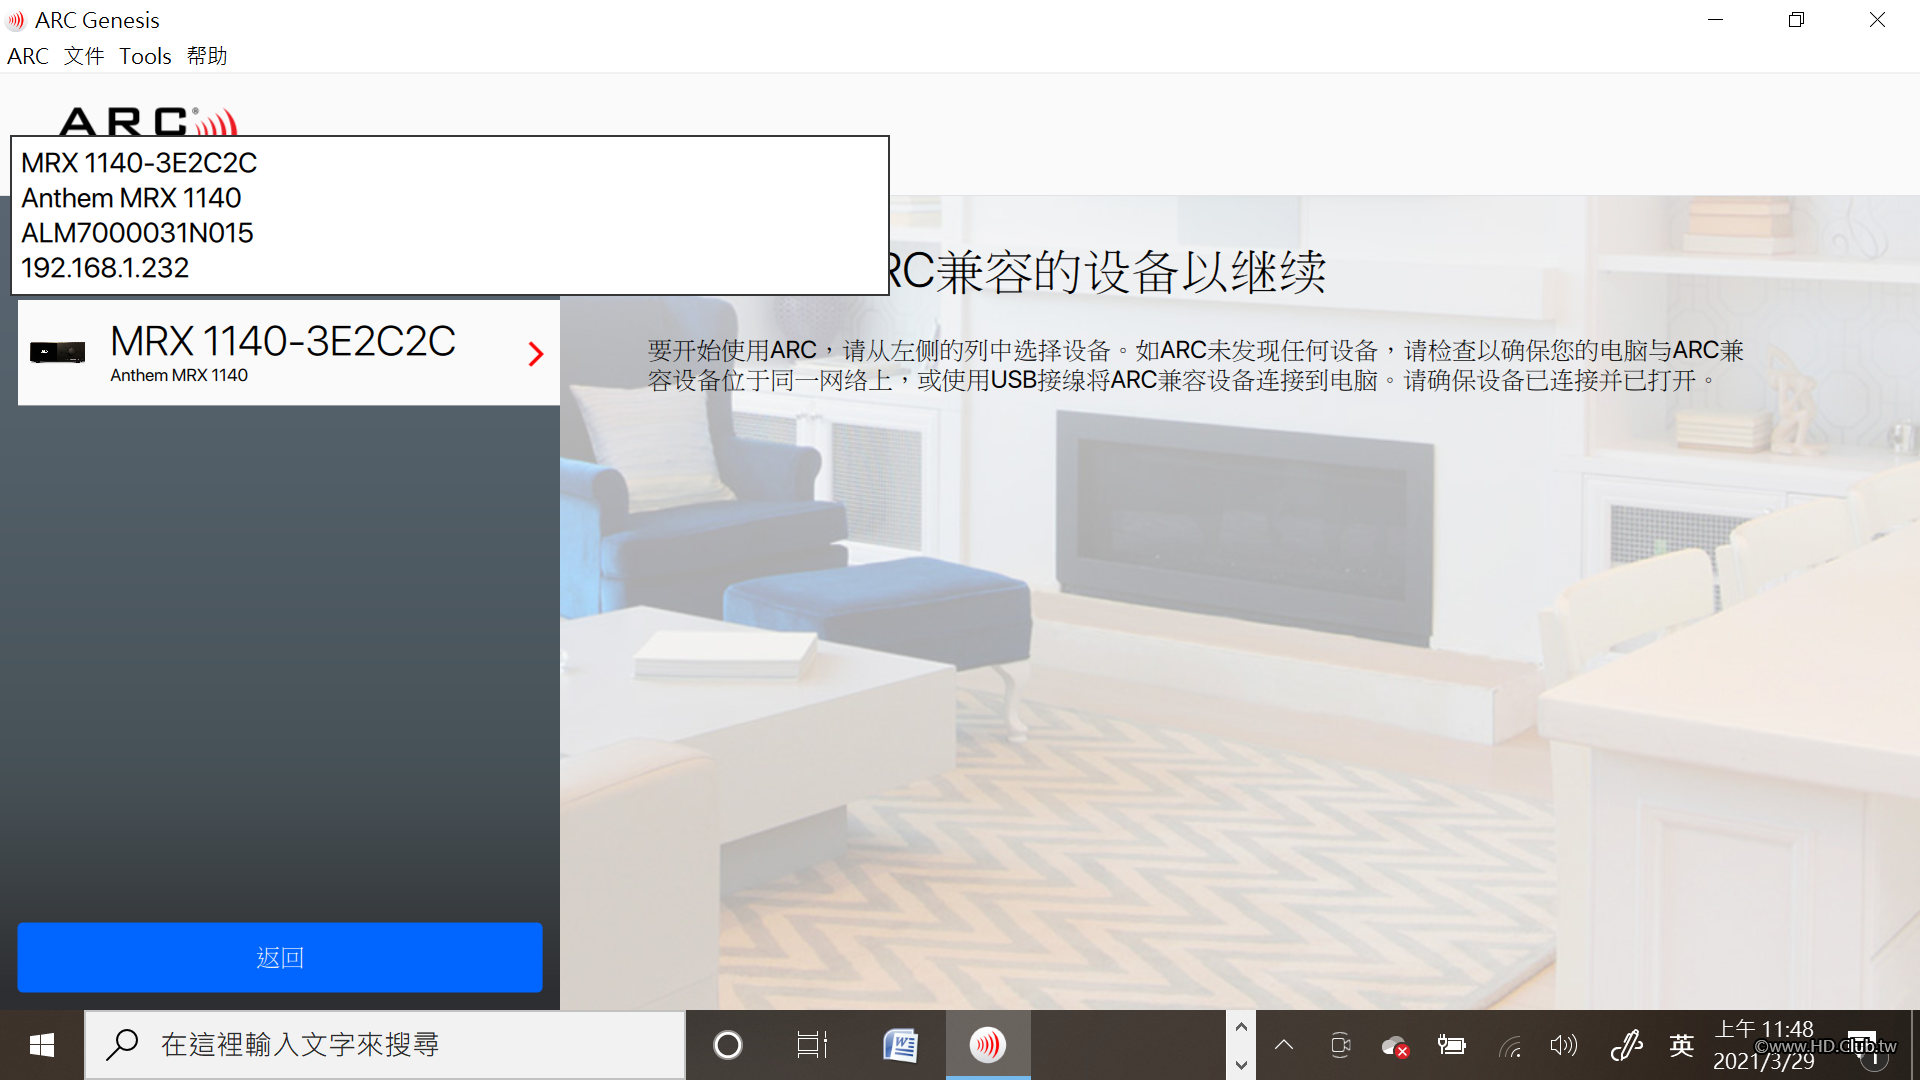Open the 文件 menu

coord(84,56)
